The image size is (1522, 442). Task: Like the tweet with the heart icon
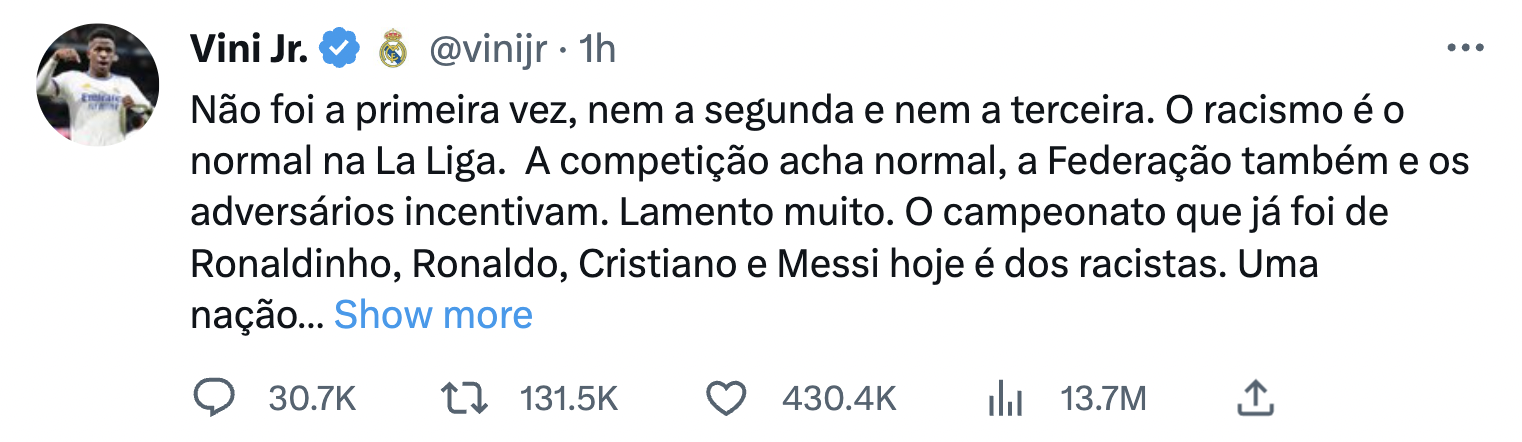[x=727, y=399]
